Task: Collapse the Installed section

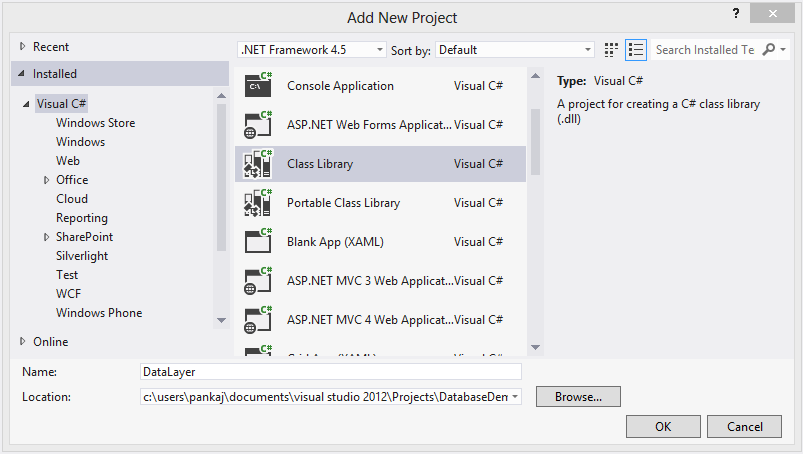Action: pyautogui.click(x=21, y=74)
